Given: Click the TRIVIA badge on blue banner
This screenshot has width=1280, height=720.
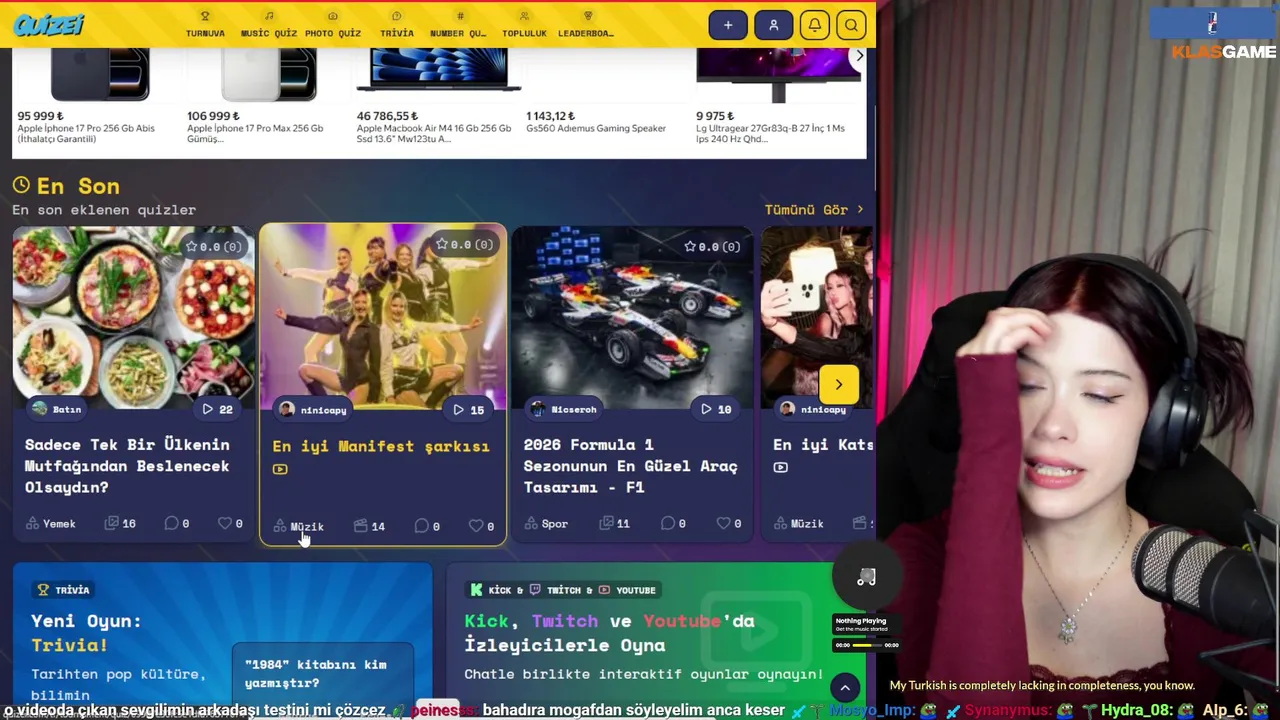Looking at the screenshot, I should (64, 590).
